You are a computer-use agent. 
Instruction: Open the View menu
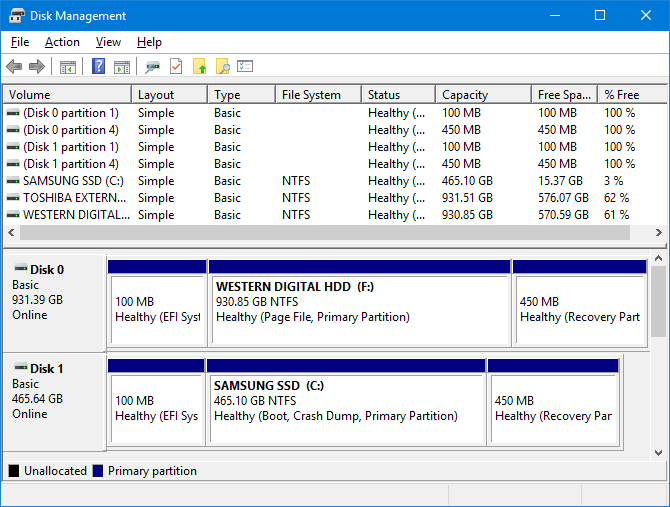[x=108, y=42]
